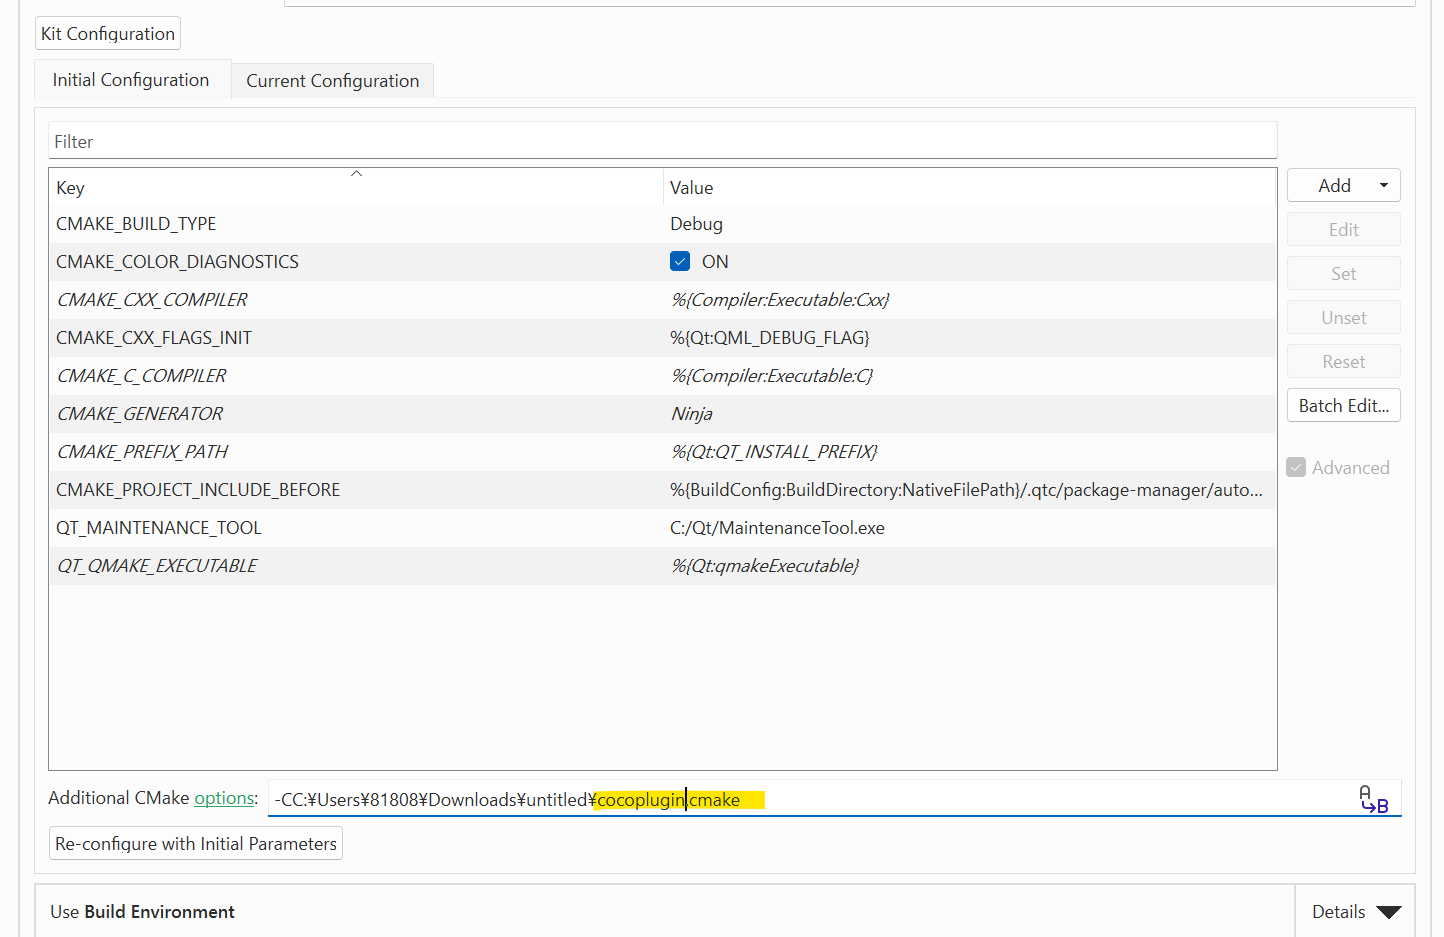Switch to the Current Configuration tab
The image size is (1444, 937).
332,81
